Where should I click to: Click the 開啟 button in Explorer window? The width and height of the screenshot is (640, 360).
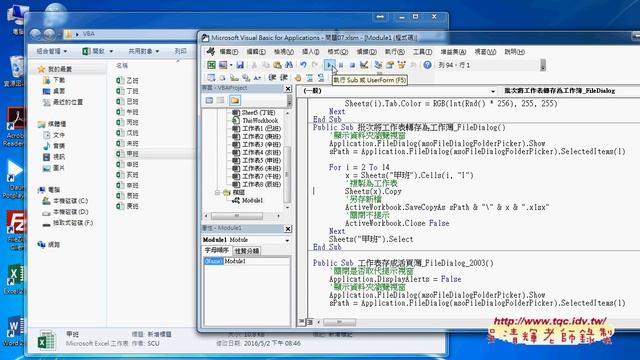pos(94,51)
